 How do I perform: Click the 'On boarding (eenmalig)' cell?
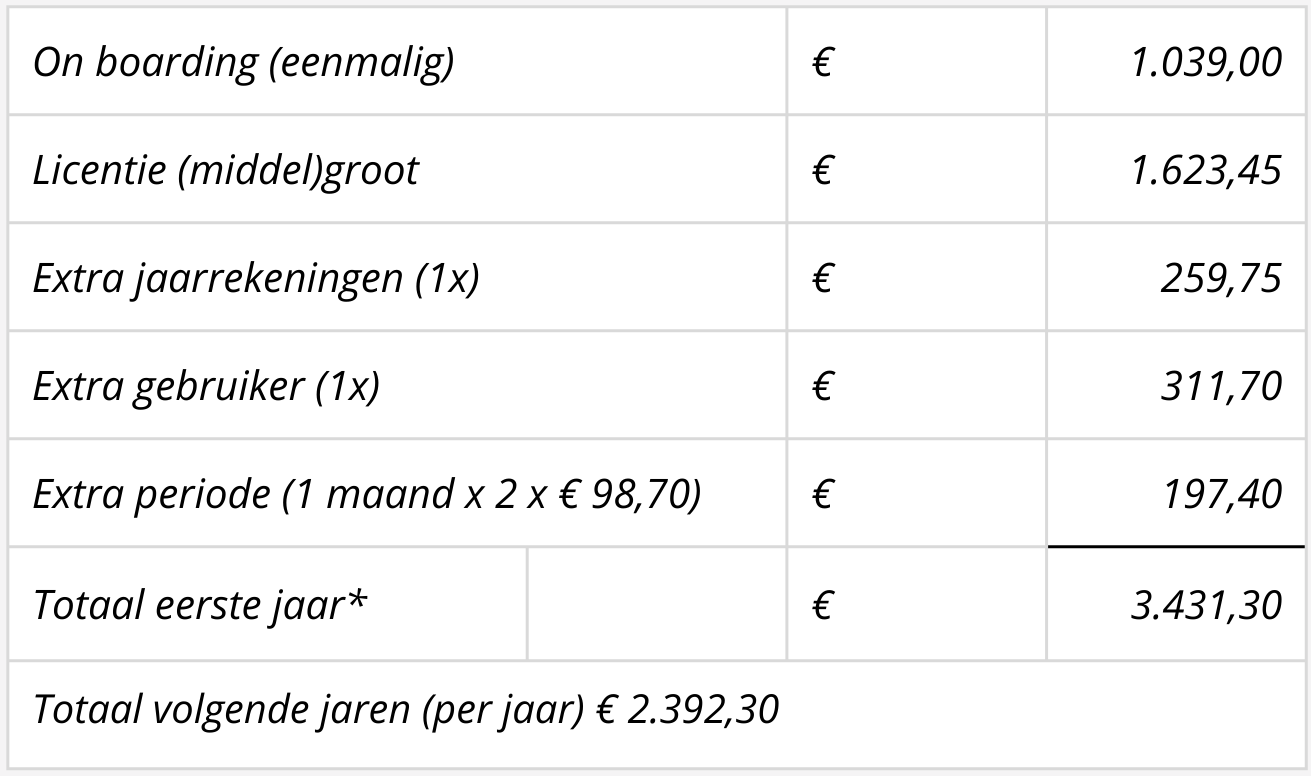(x=243, y=62)
